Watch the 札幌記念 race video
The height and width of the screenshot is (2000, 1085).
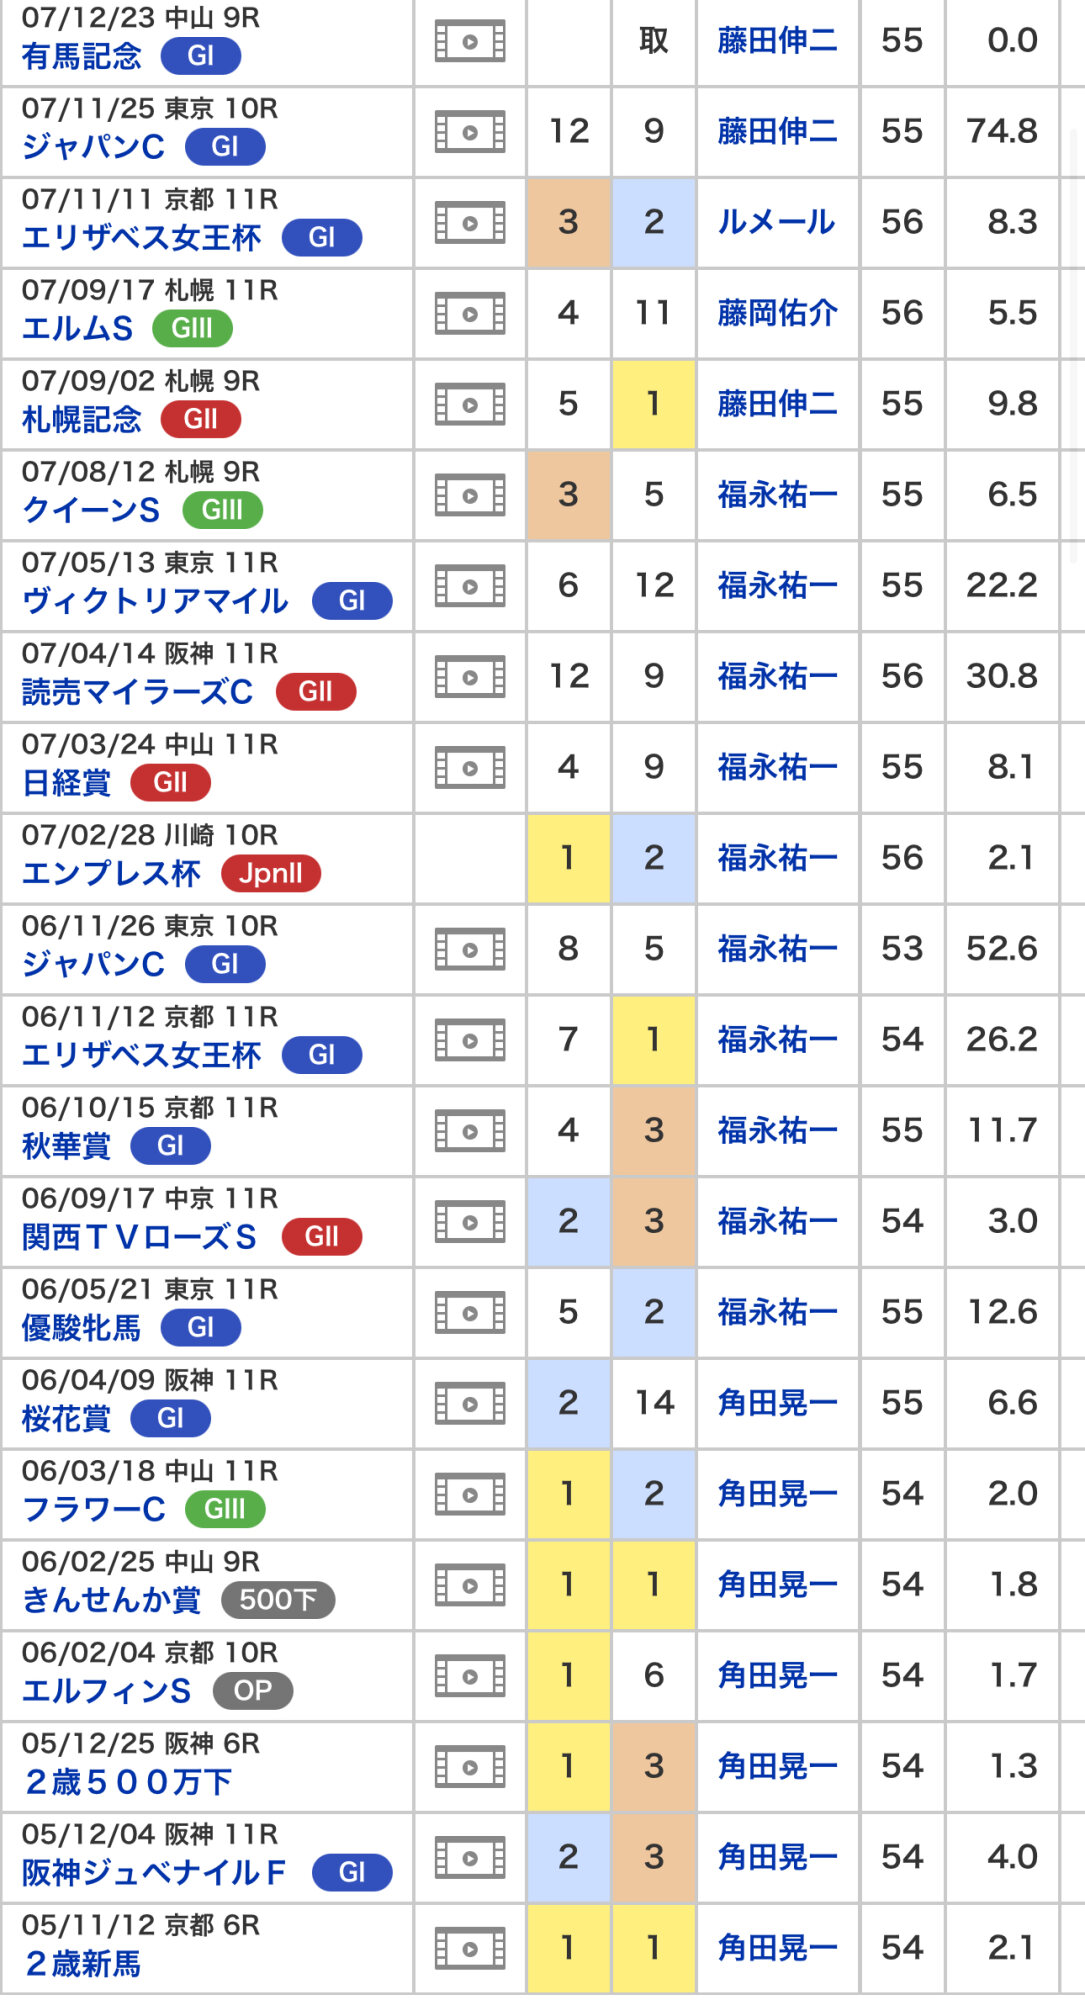click(x=470, y=405)
